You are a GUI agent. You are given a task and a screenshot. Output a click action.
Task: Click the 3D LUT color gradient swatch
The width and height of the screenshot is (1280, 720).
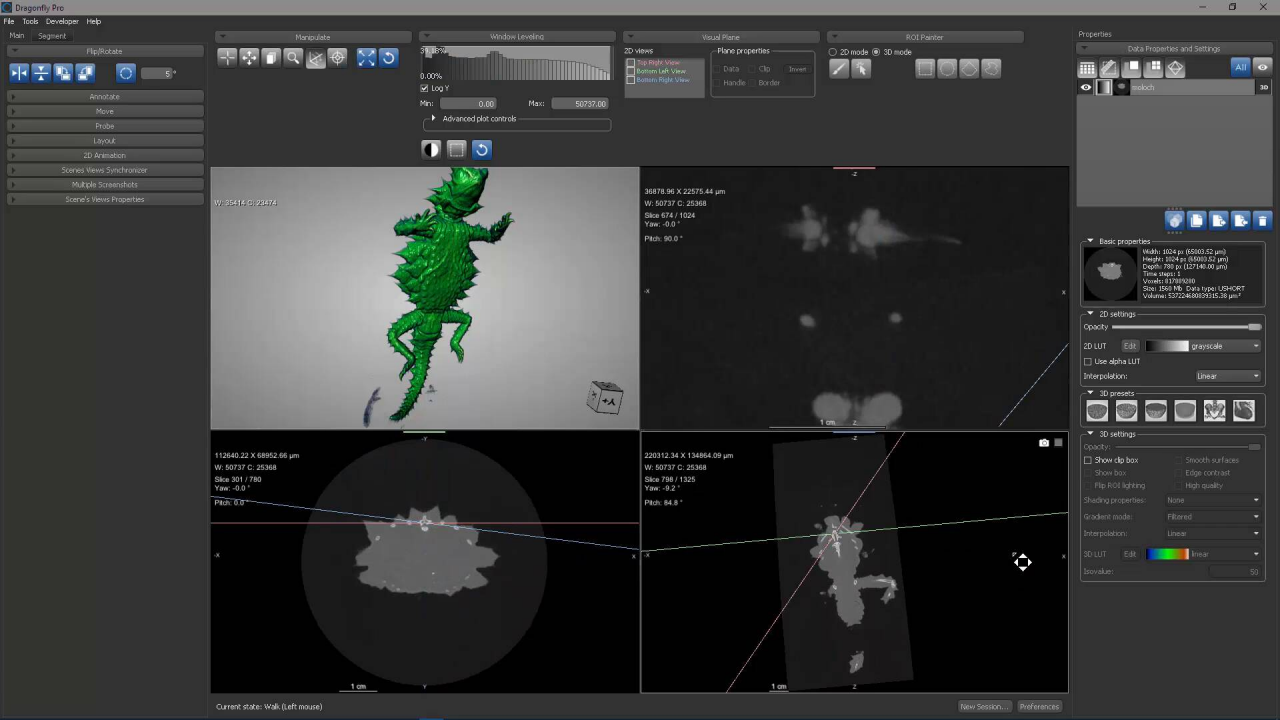point(1167,554)
